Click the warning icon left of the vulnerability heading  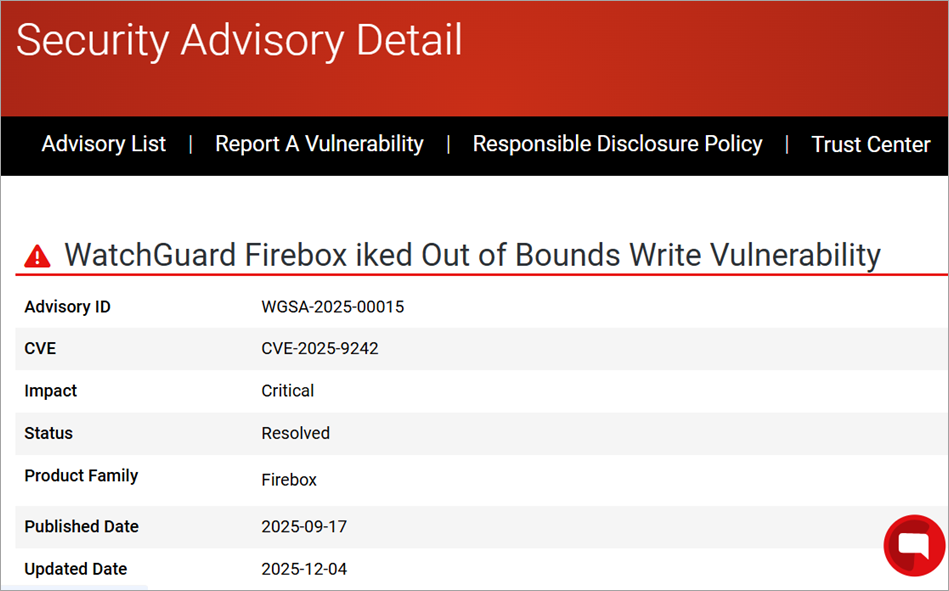click(36, 254)
